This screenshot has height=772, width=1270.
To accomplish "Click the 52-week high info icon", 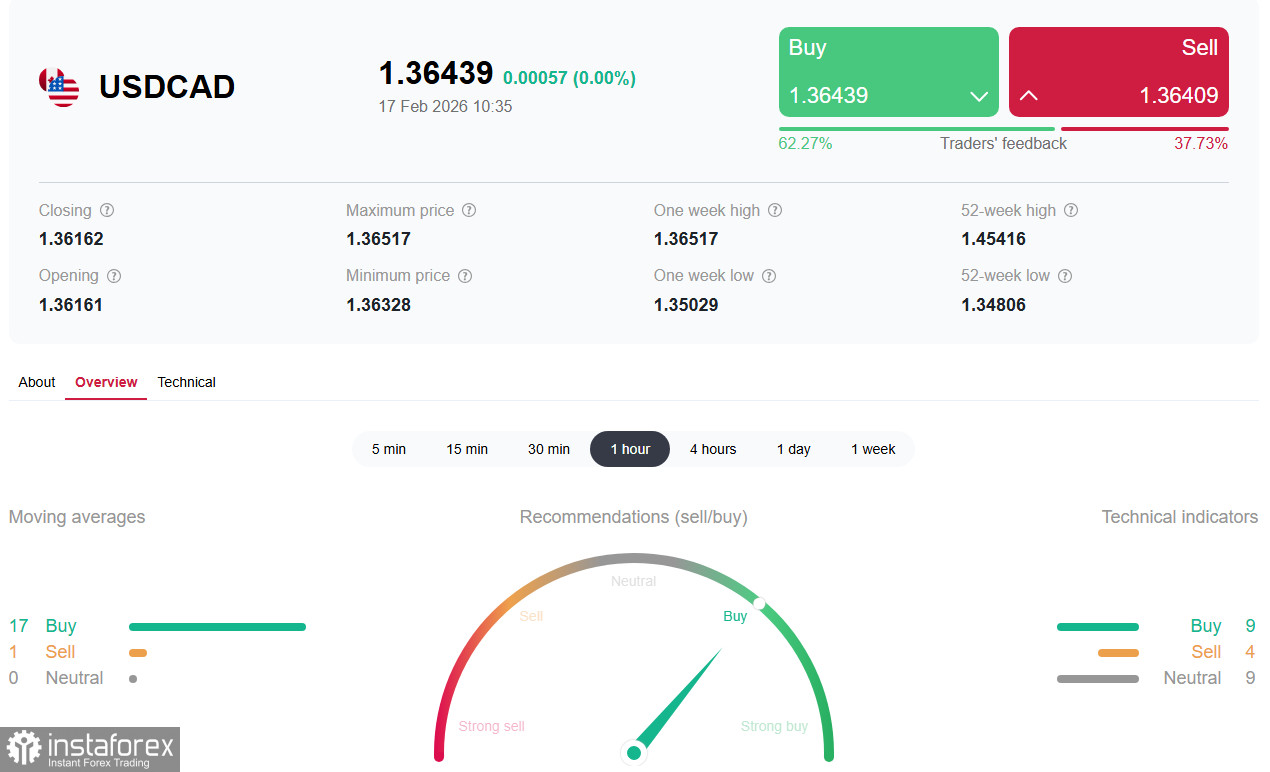I will click(x=1071, y=210).
